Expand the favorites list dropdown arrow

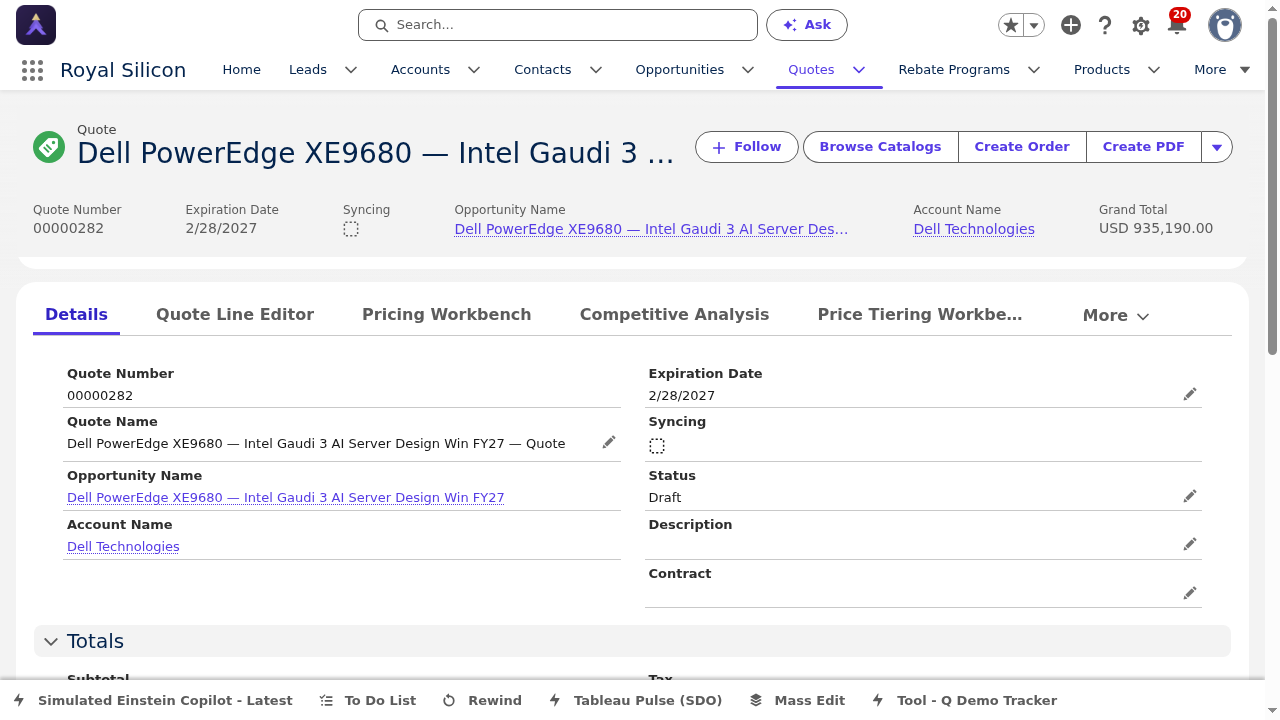(x=1035, y=25)
